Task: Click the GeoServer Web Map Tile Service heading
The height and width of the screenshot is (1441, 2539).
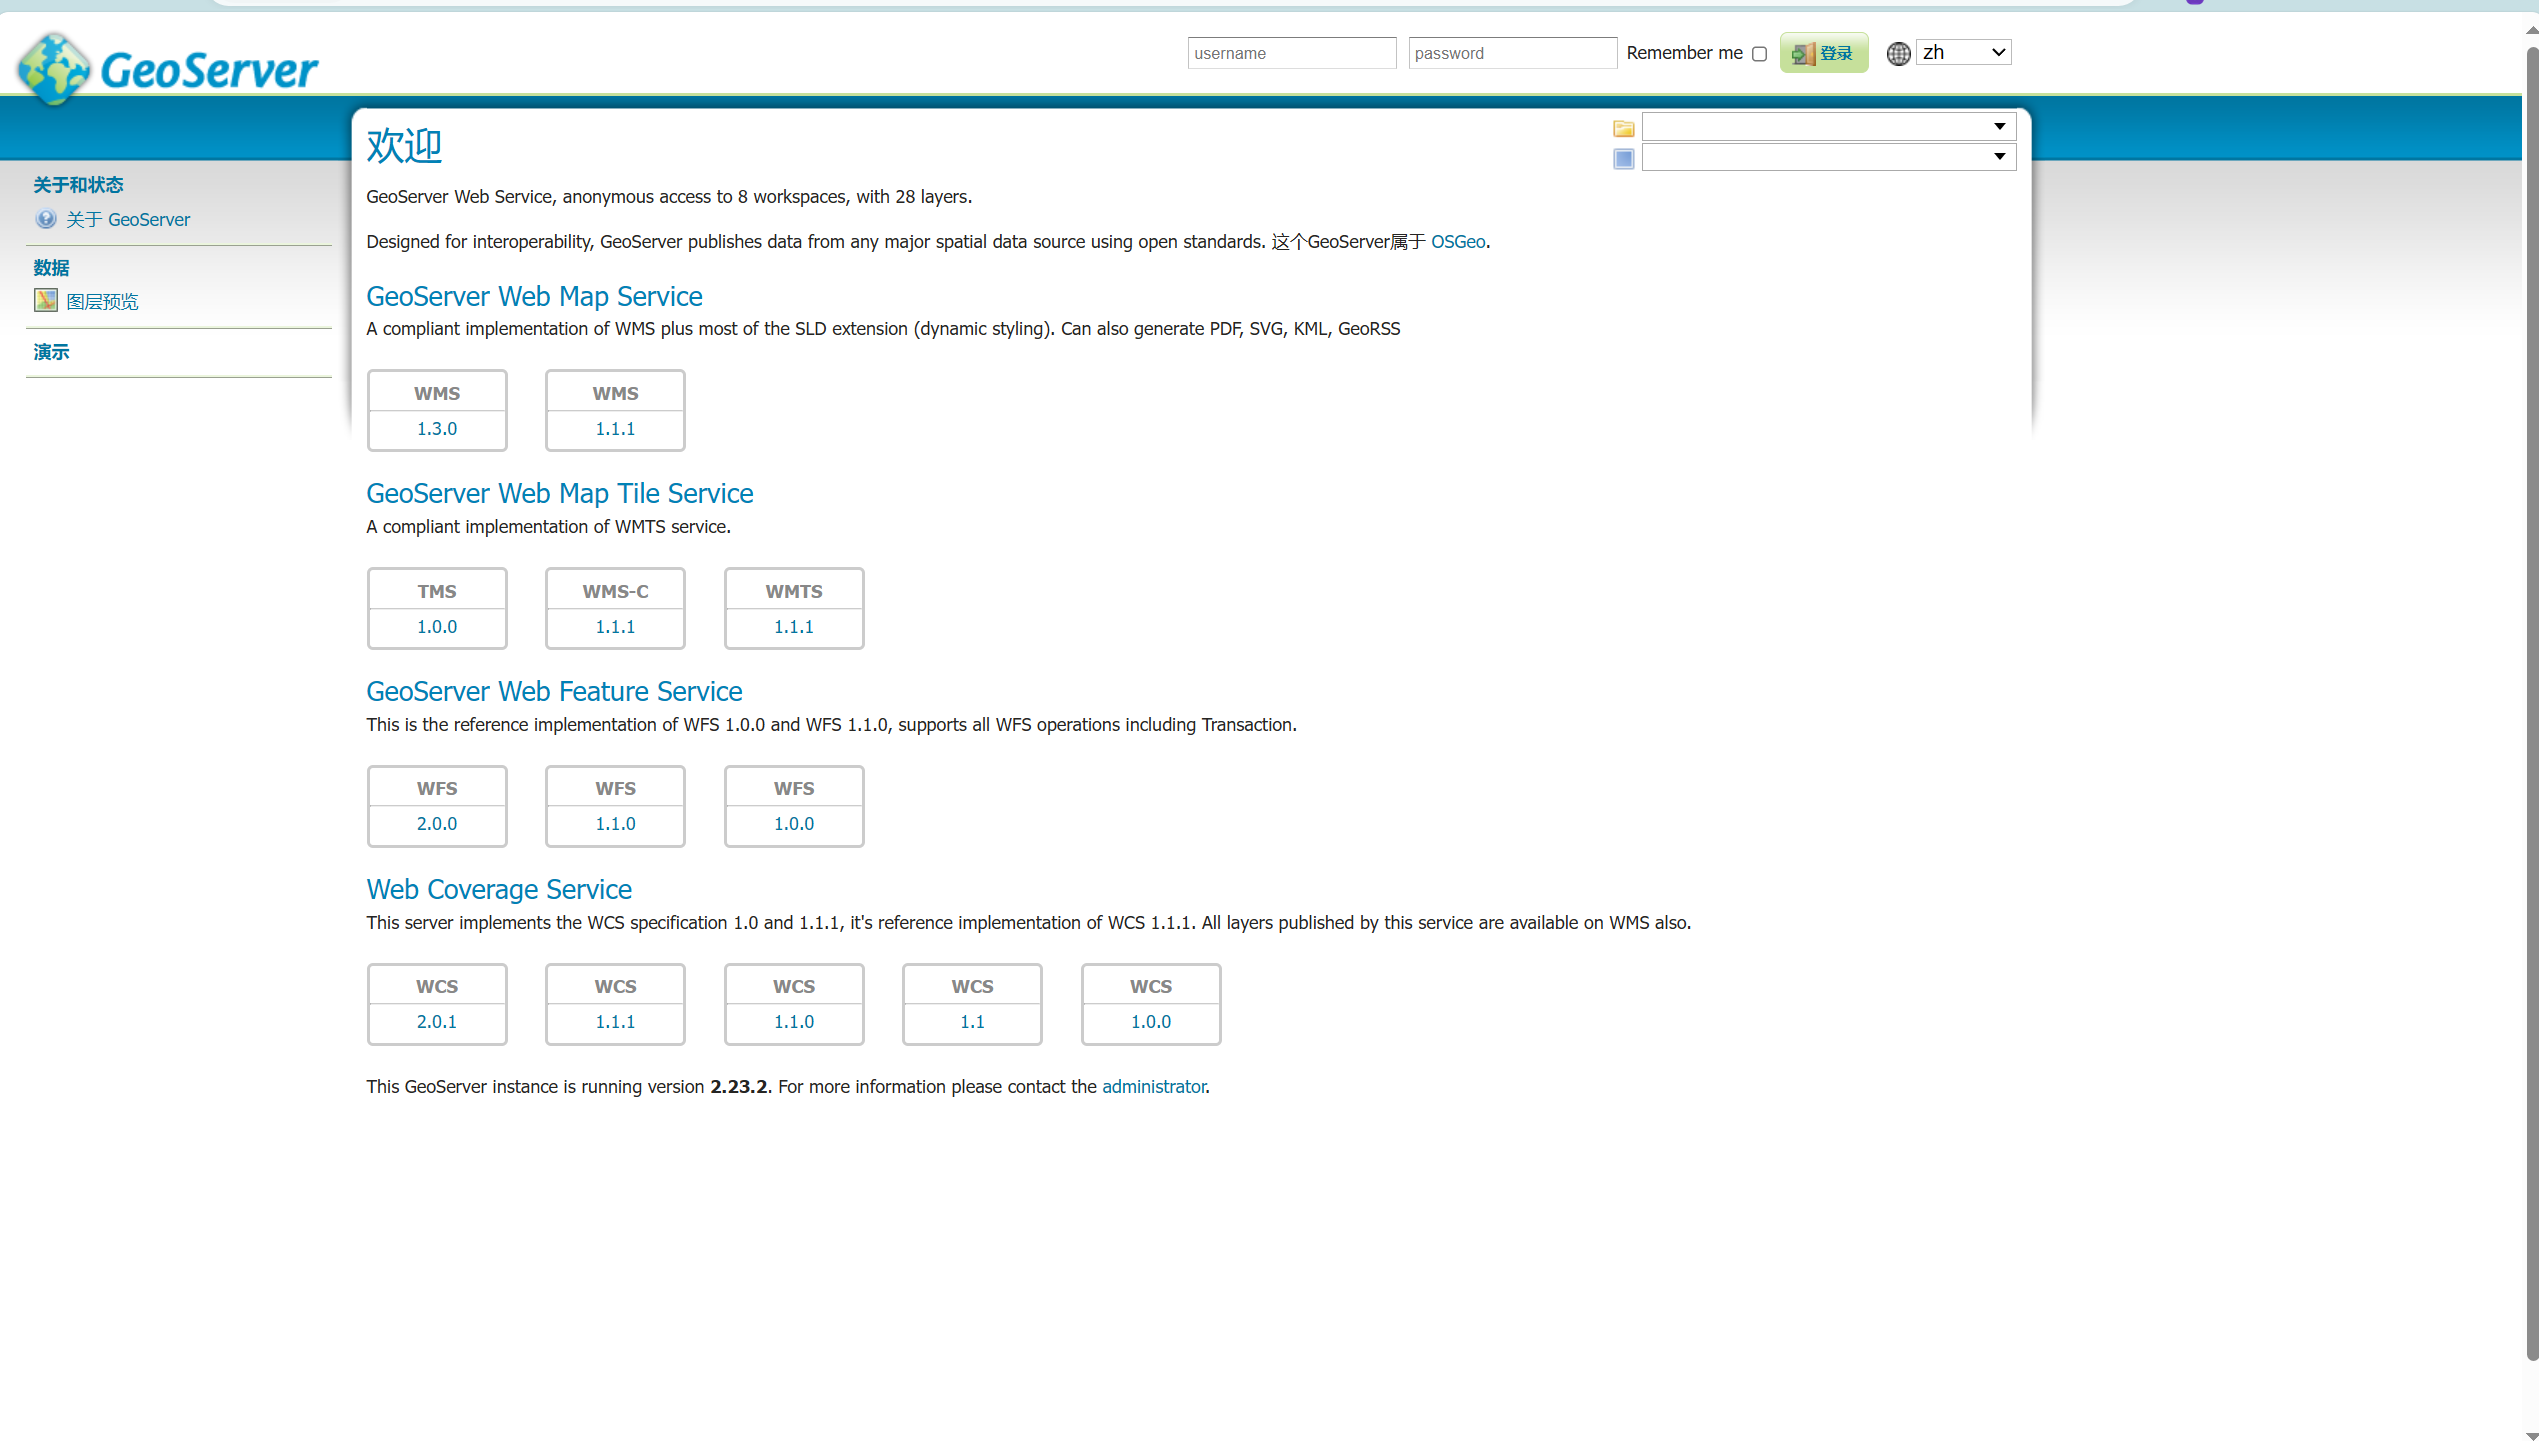Action: click(560, 493)
